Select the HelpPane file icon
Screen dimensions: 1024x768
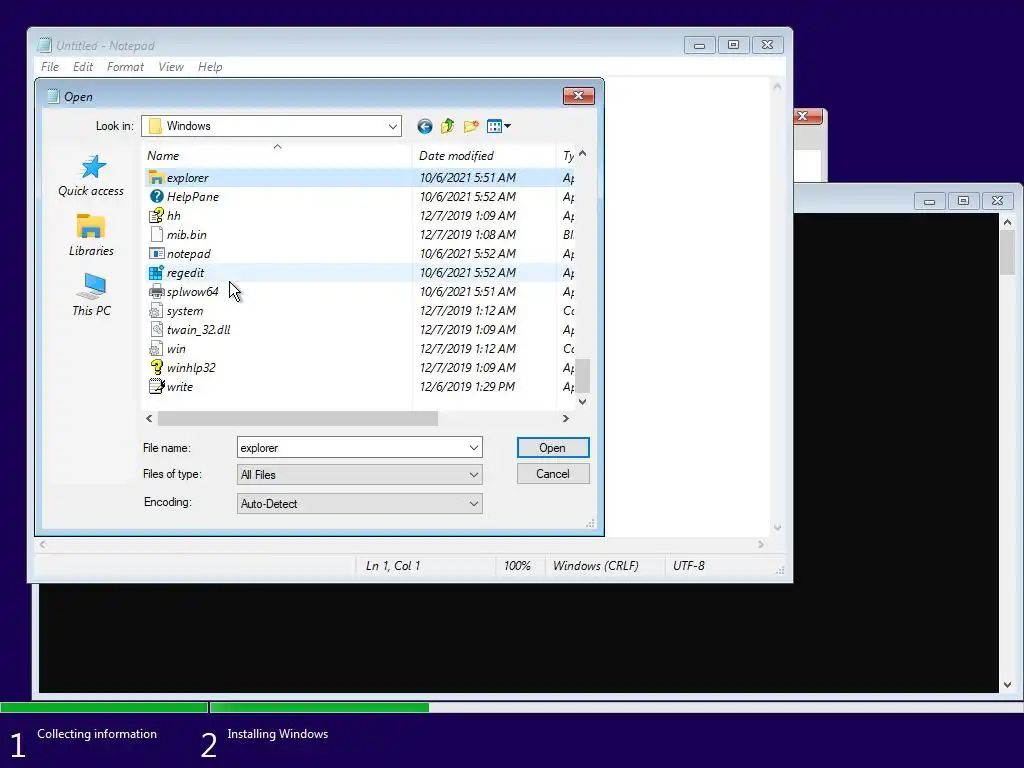tap(156, 197)
